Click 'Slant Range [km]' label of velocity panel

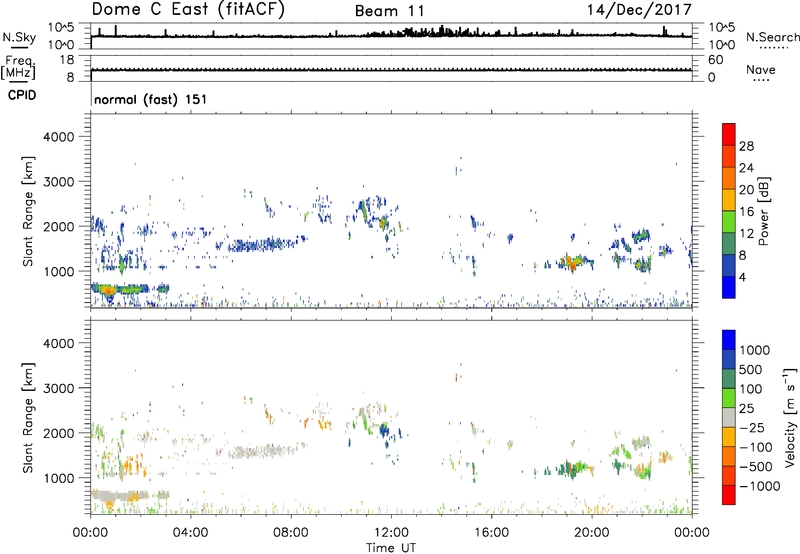tap(28, 418)
